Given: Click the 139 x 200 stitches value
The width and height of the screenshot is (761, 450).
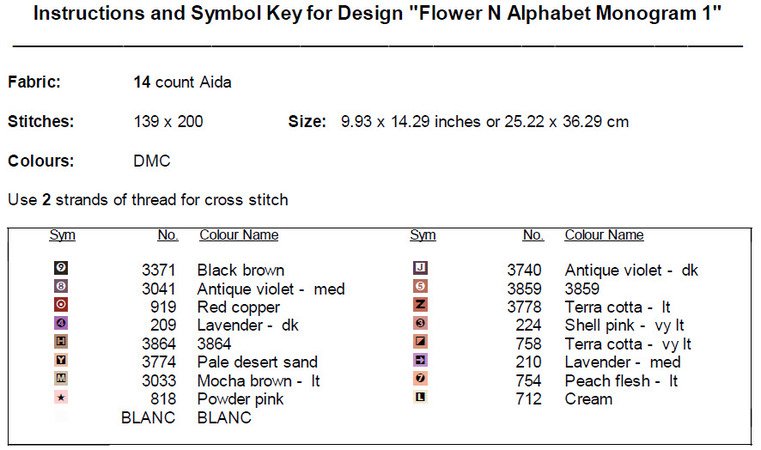Looking at the screenshot, I should [168, 122].
